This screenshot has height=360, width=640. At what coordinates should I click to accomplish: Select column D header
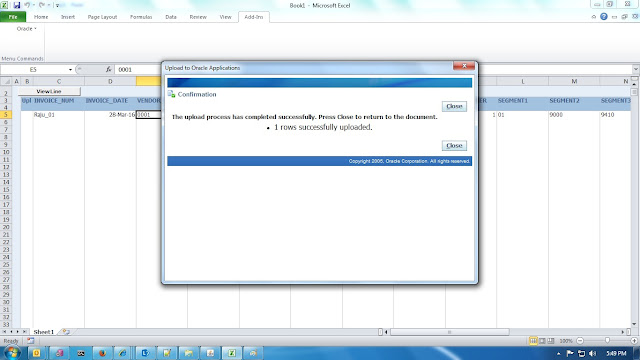click(x=110, y=81)
